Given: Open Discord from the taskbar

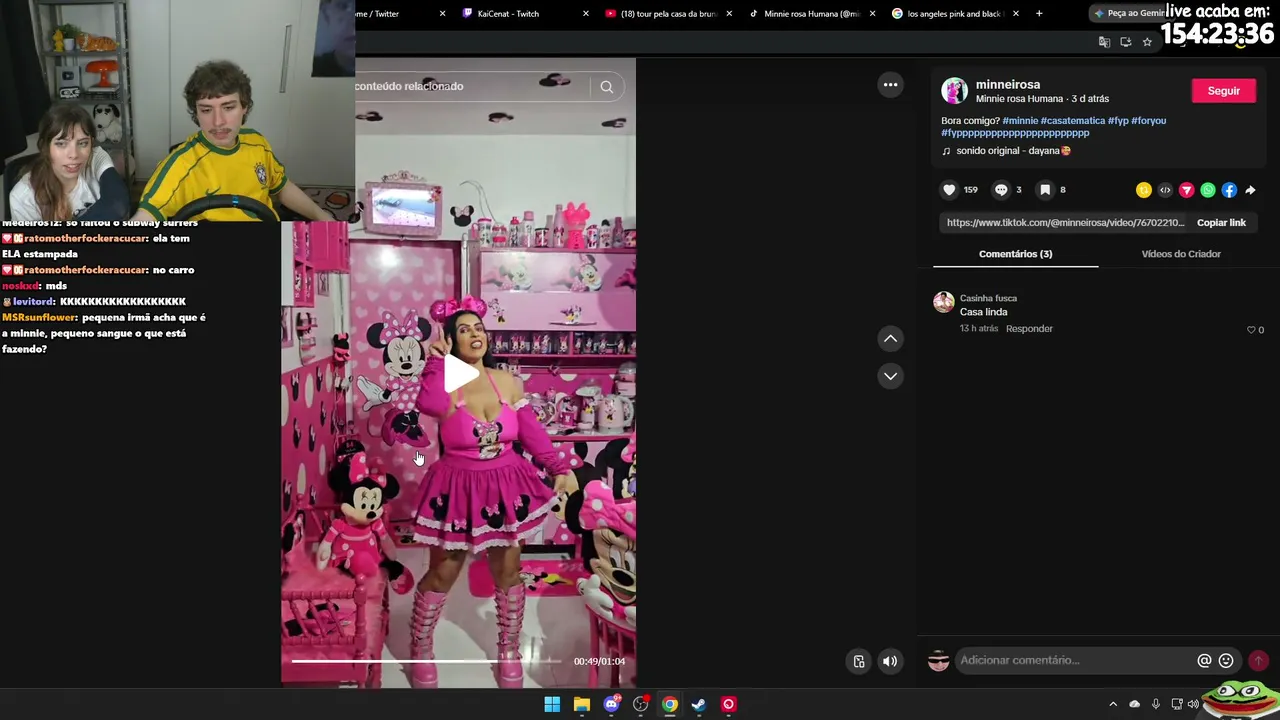Looking at the screenshot, I should tap(611, 705).
